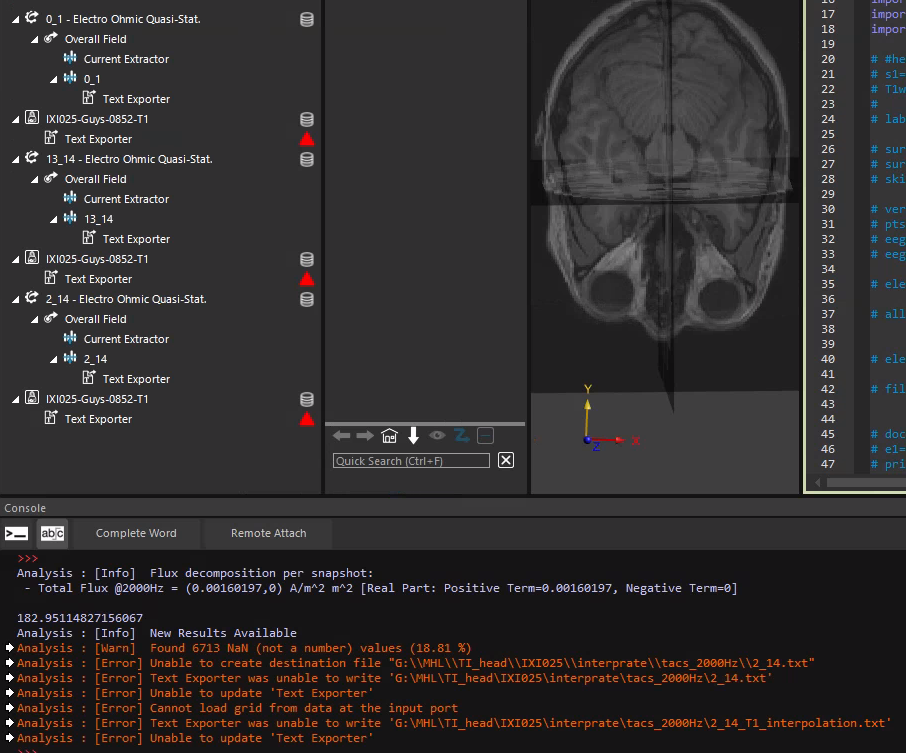Click arrow marker beside 'Found 6713 NaN' warning
Viewport: 906px width, 753px height.
tap(9, 647)
